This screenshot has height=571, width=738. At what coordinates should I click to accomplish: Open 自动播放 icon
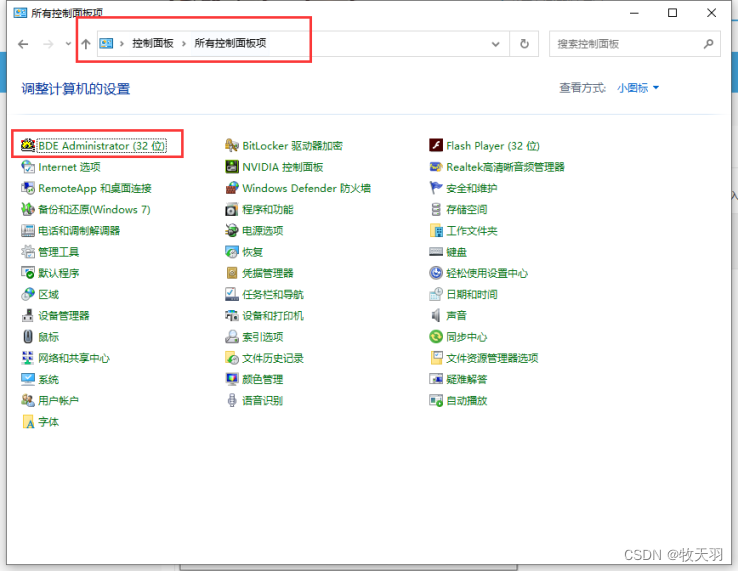point(436,400)
